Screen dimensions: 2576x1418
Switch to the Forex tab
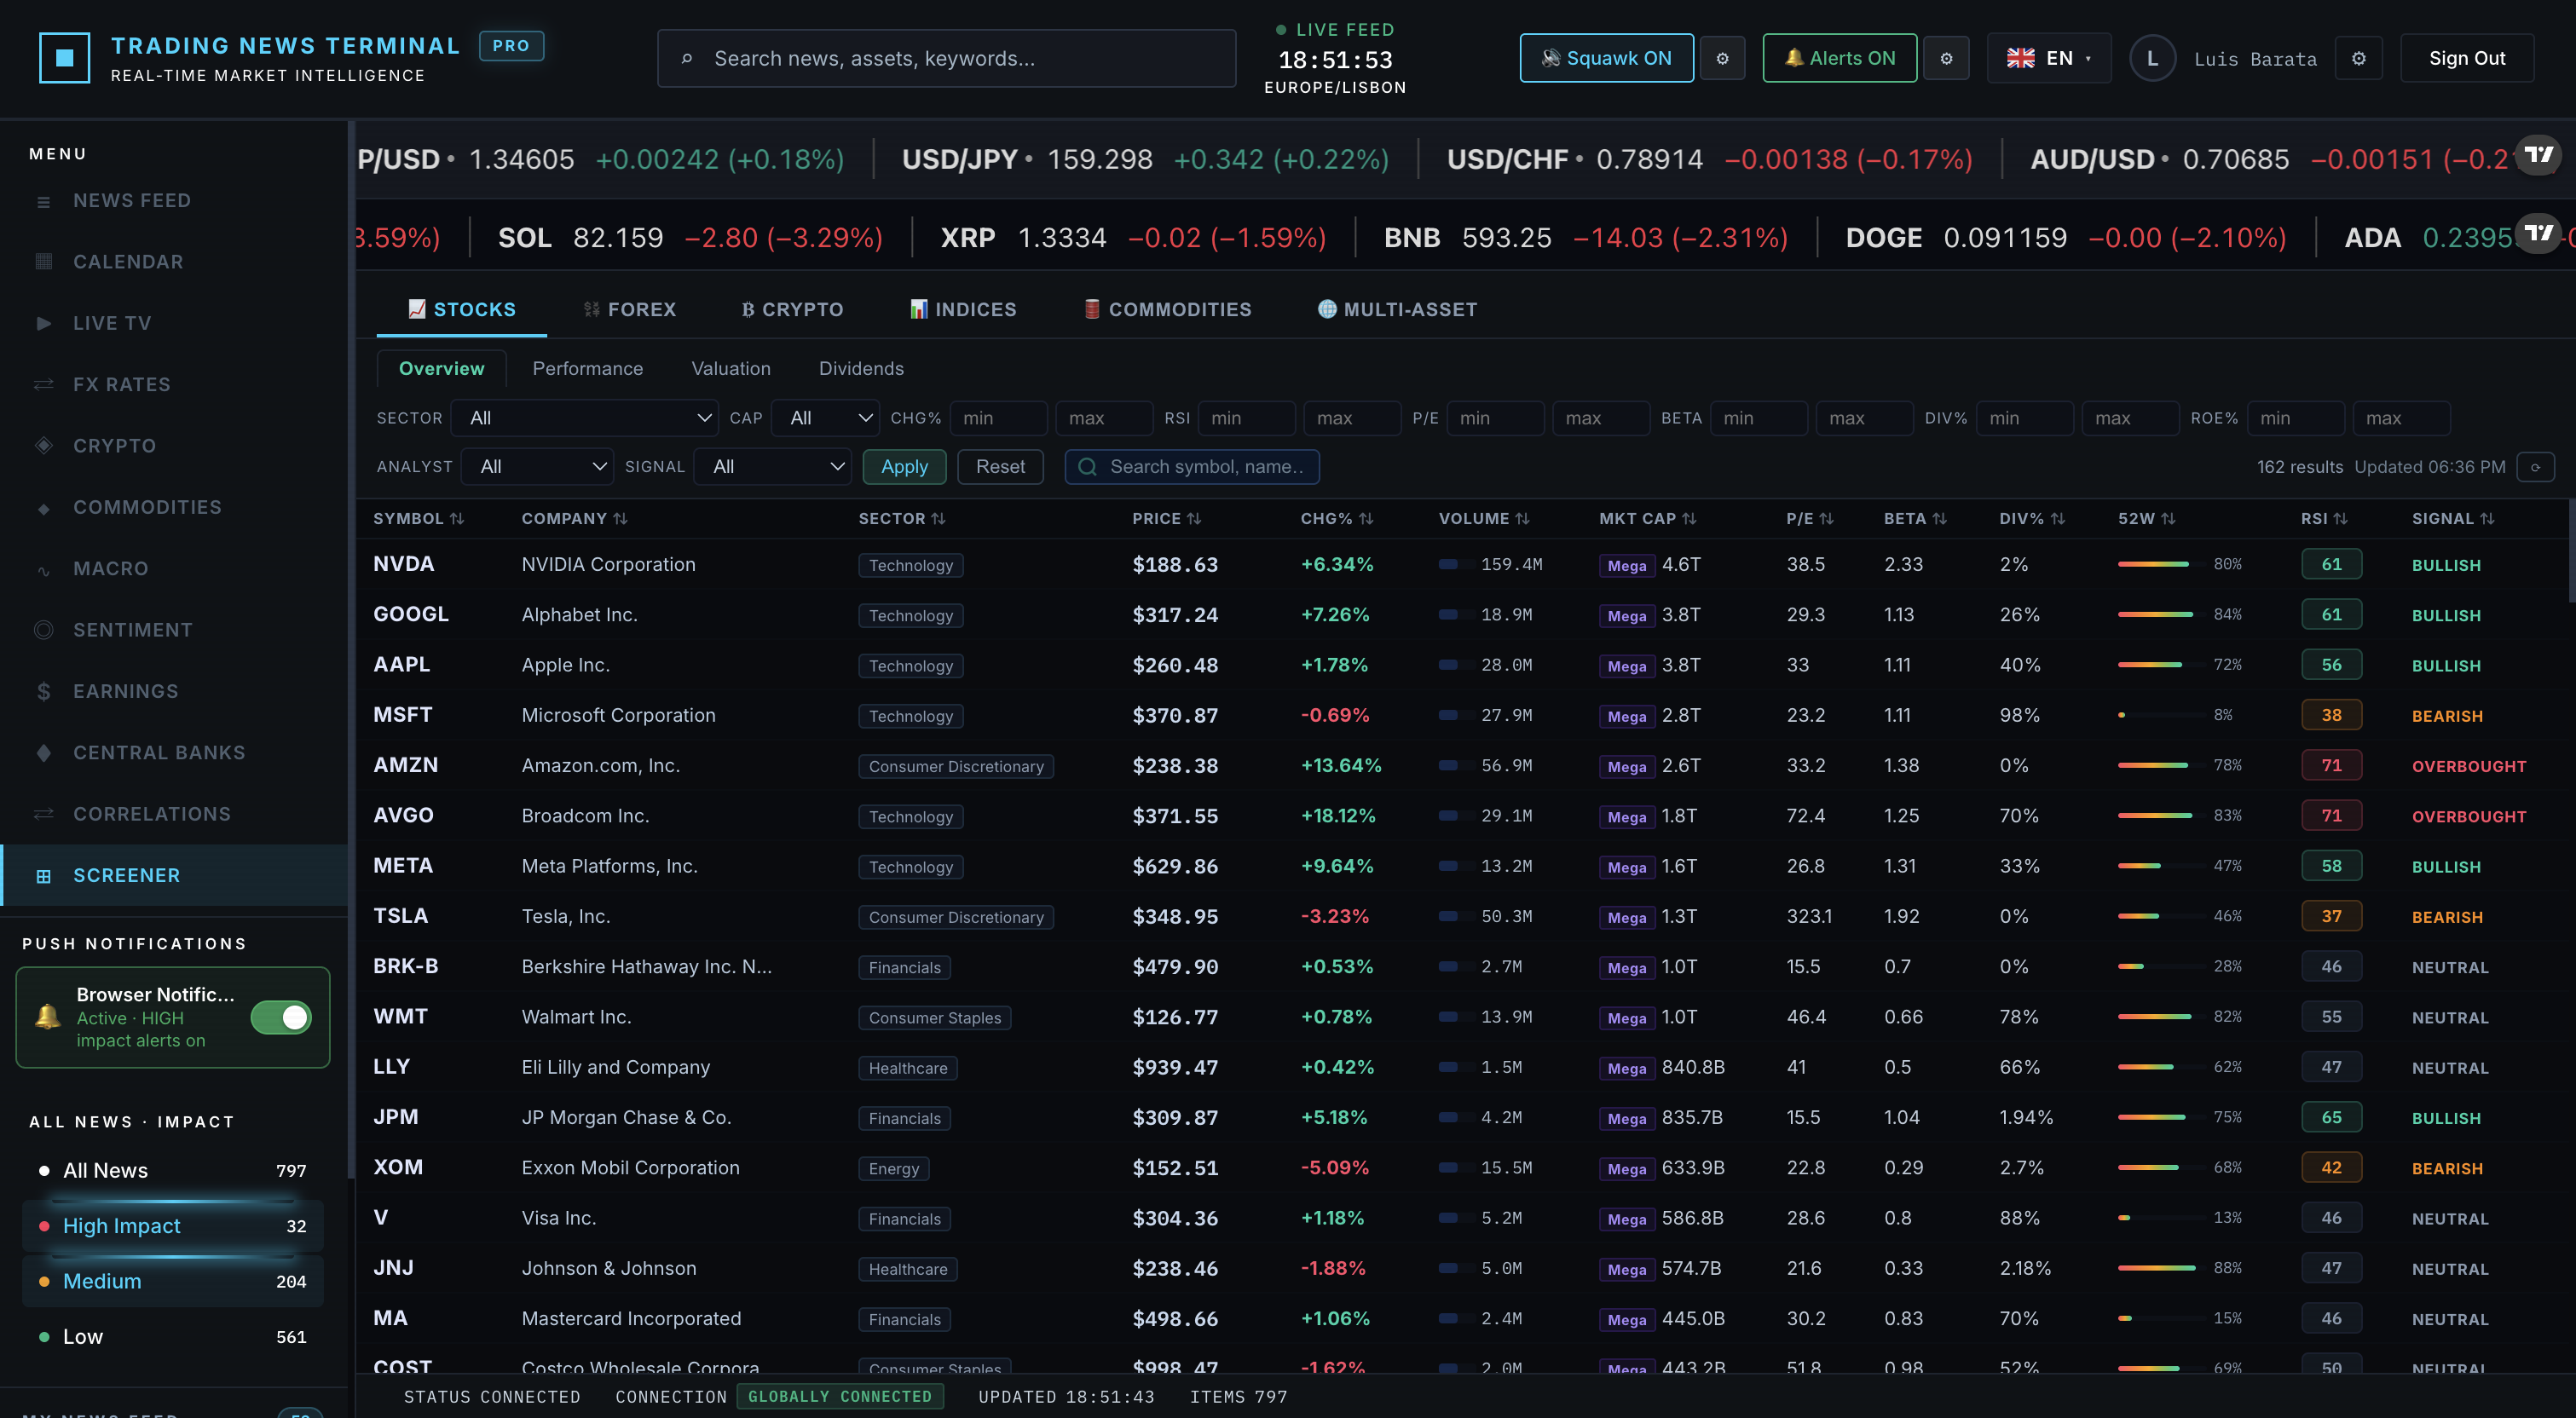click(x=630, y=309)
